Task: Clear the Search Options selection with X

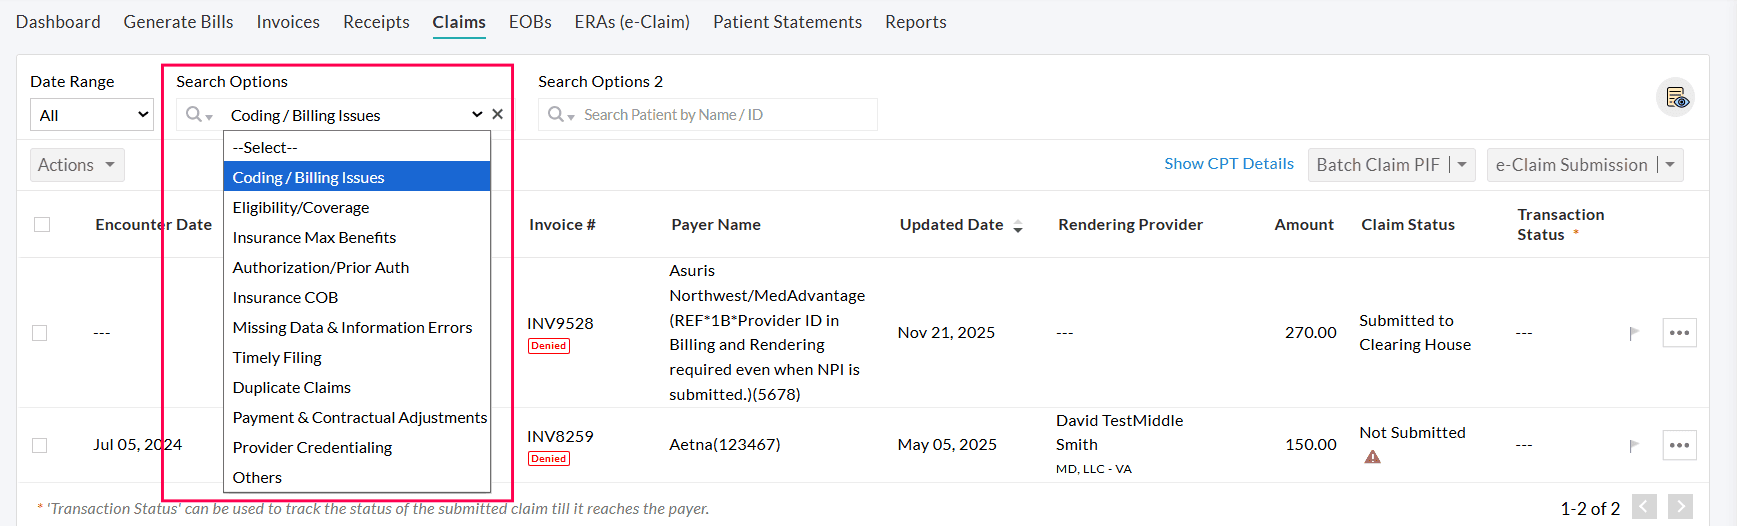Action: (497, 115)
